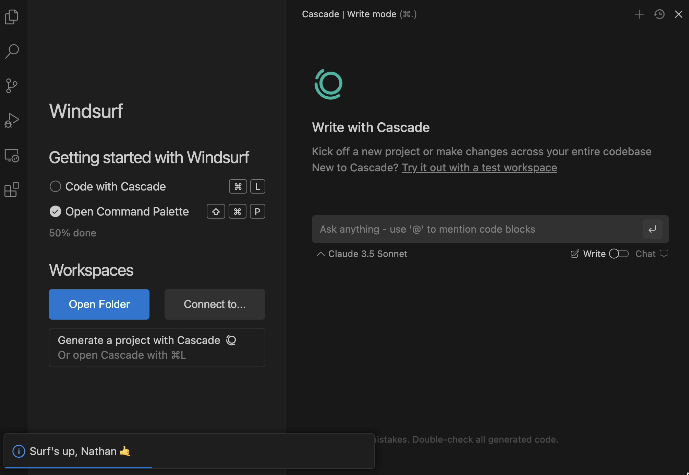Expand the Claude 3.5 Sonnet model selector
The image size is (689, 475).
point(362,254)
